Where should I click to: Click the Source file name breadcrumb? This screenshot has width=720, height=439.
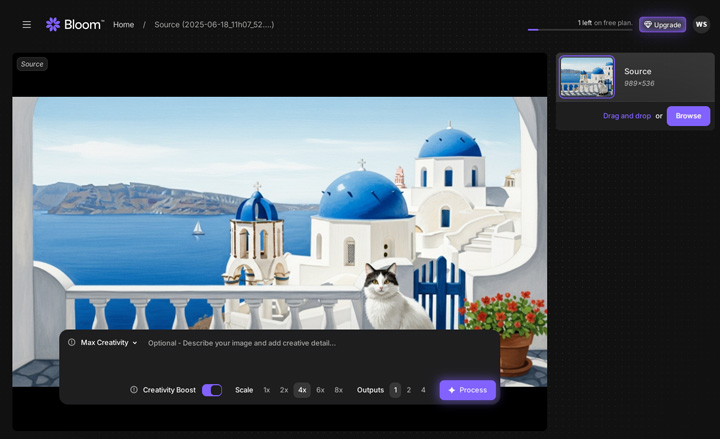214,24
